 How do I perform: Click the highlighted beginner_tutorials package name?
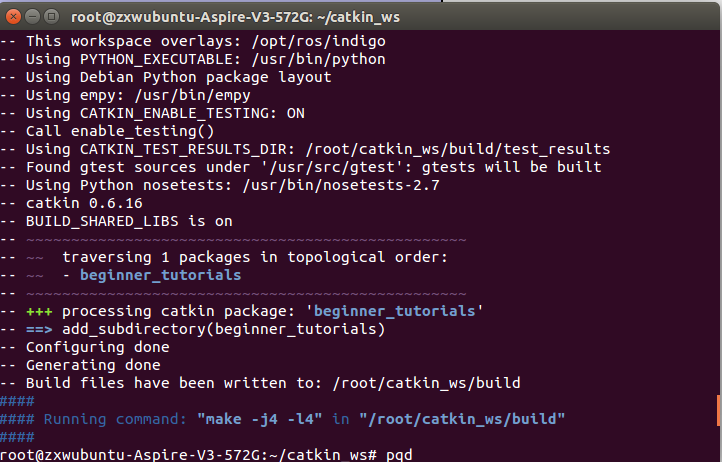(x=160, y=275)
